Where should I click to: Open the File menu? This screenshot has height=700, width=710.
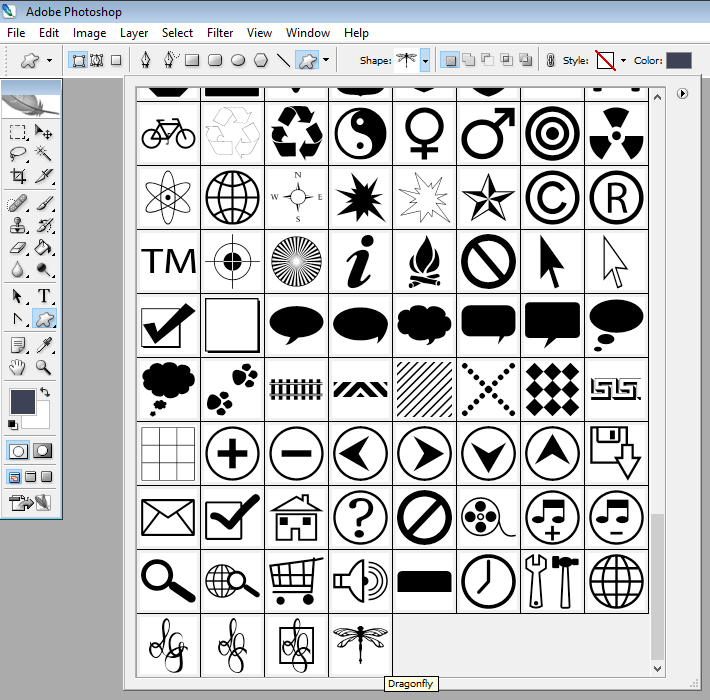16,33
